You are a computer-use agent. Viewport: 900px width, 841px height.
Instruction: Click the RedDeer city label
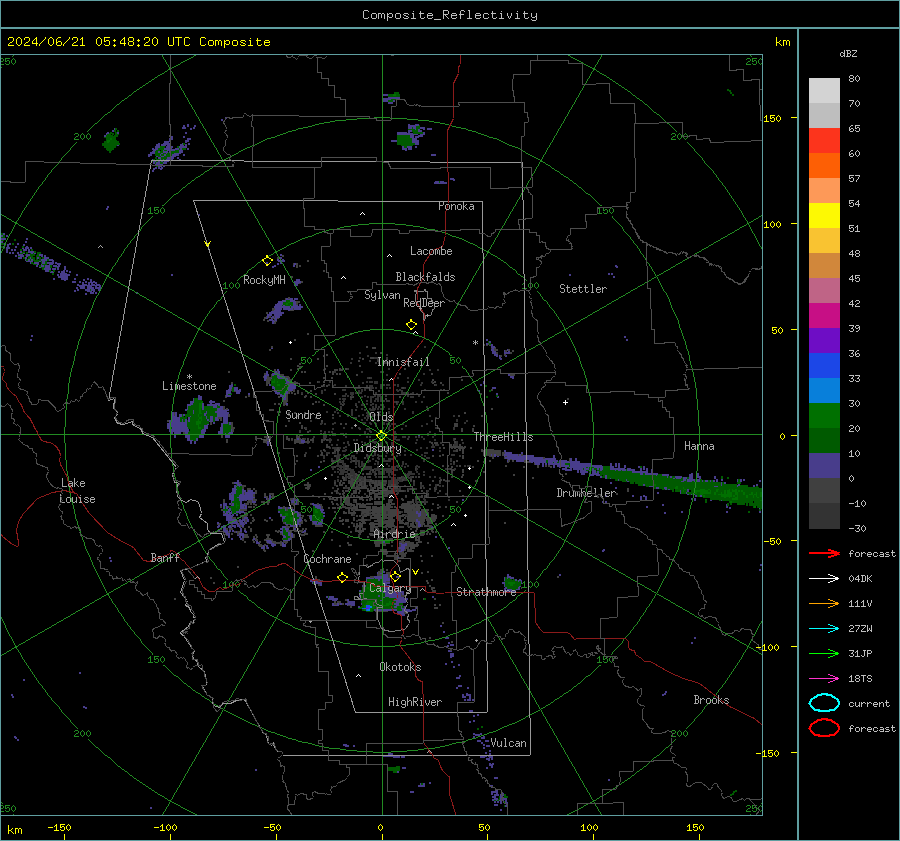pos(424,303)
